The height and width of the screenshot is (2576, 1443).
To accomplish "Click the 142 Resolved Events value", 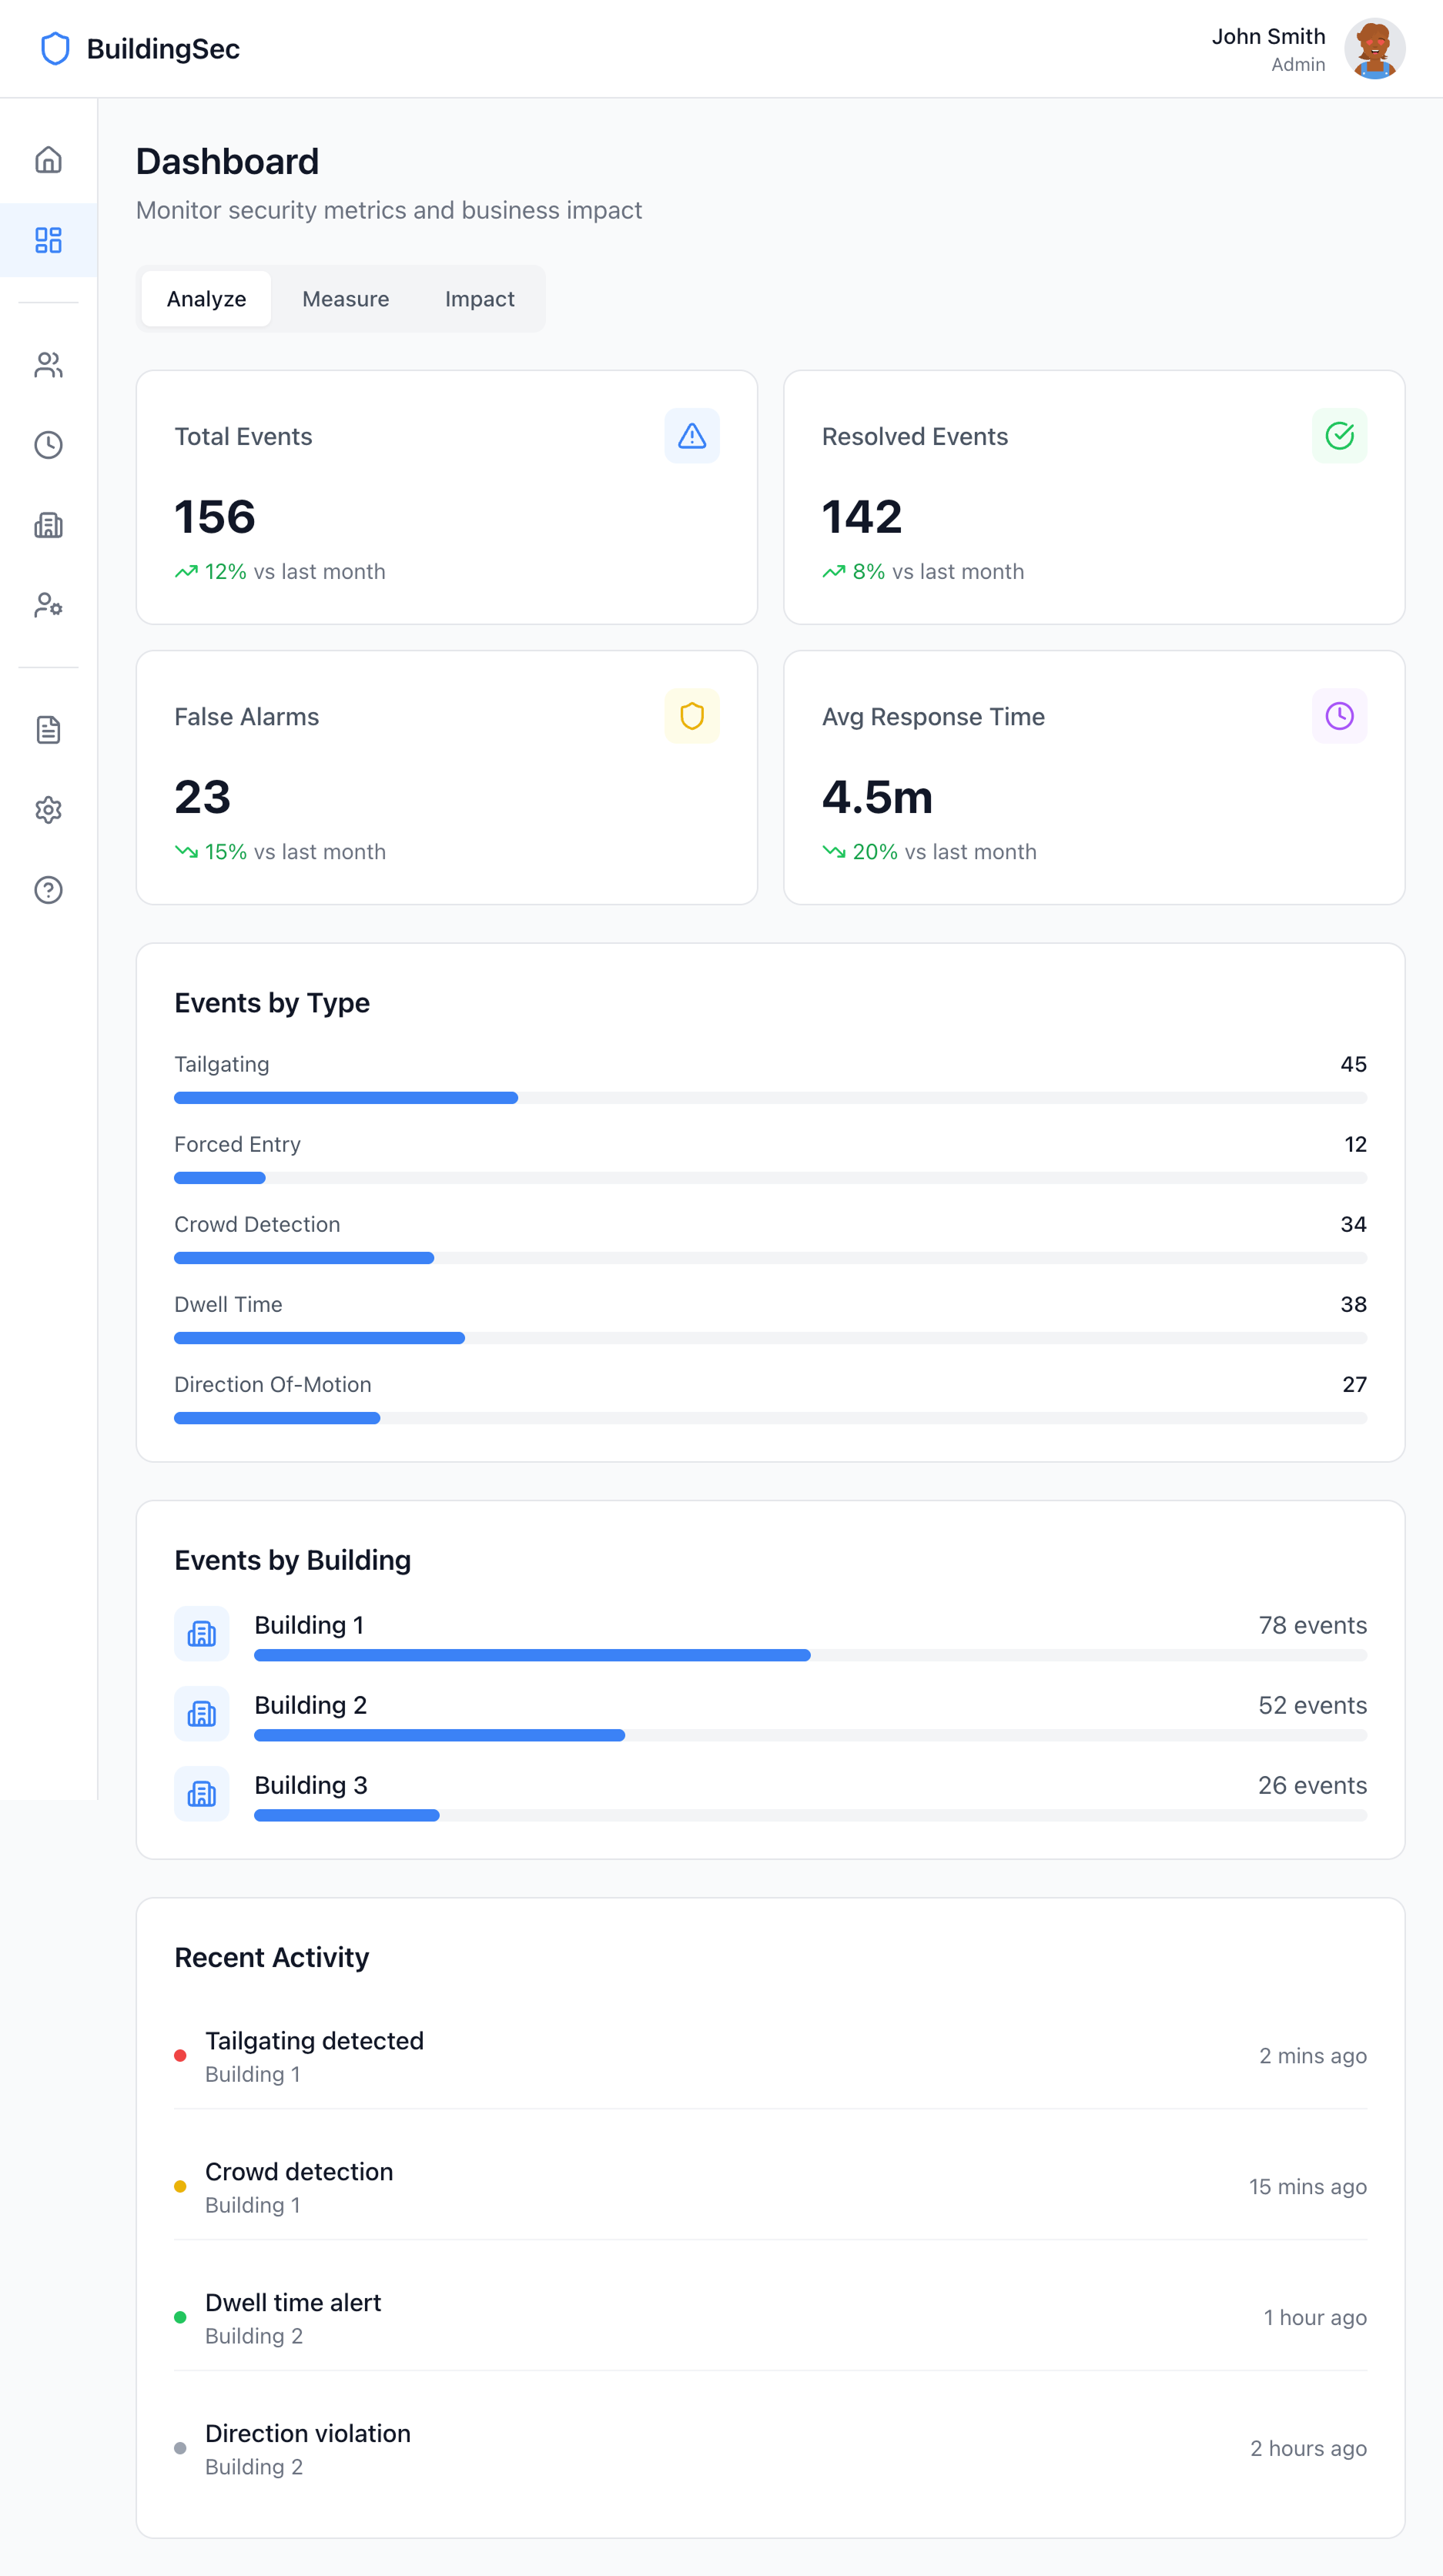I will pyautogui.click(x=862, y=517).
